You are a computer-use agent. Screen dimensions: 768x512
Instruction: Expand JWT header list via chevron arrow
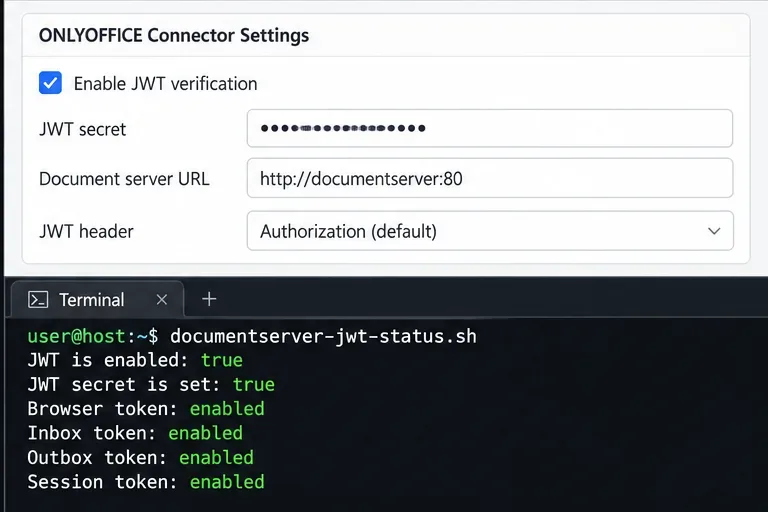(x=714, y=231)
